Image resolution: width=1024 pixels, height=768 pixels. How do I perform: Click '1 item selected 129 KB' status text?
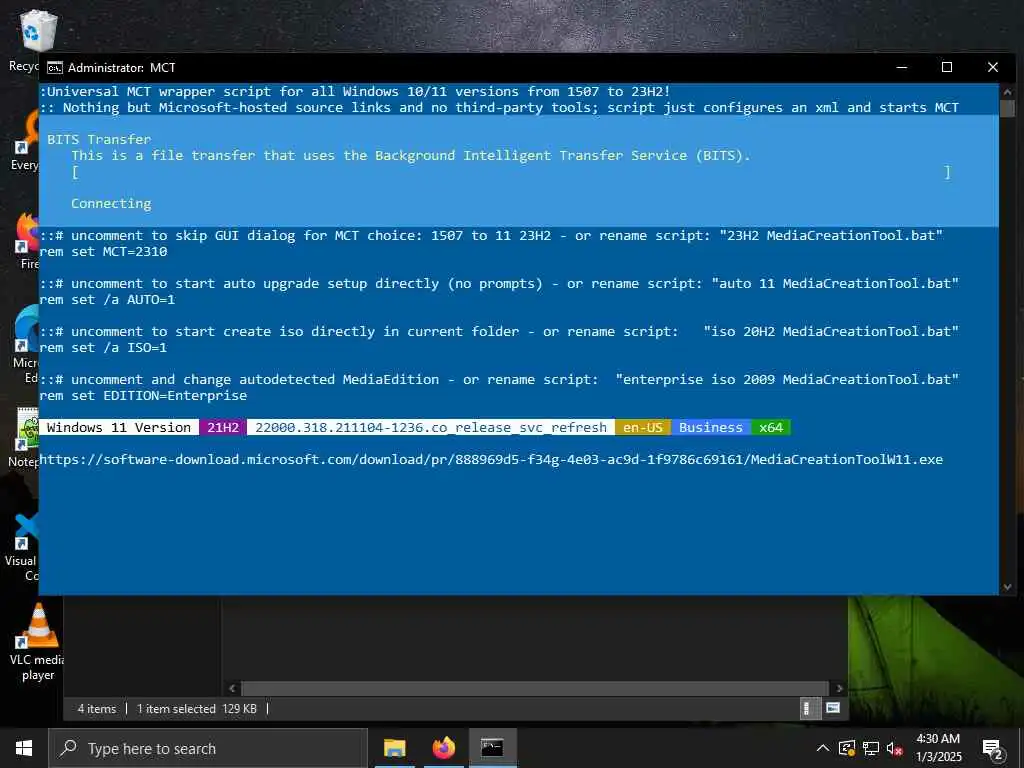point(197,709)
